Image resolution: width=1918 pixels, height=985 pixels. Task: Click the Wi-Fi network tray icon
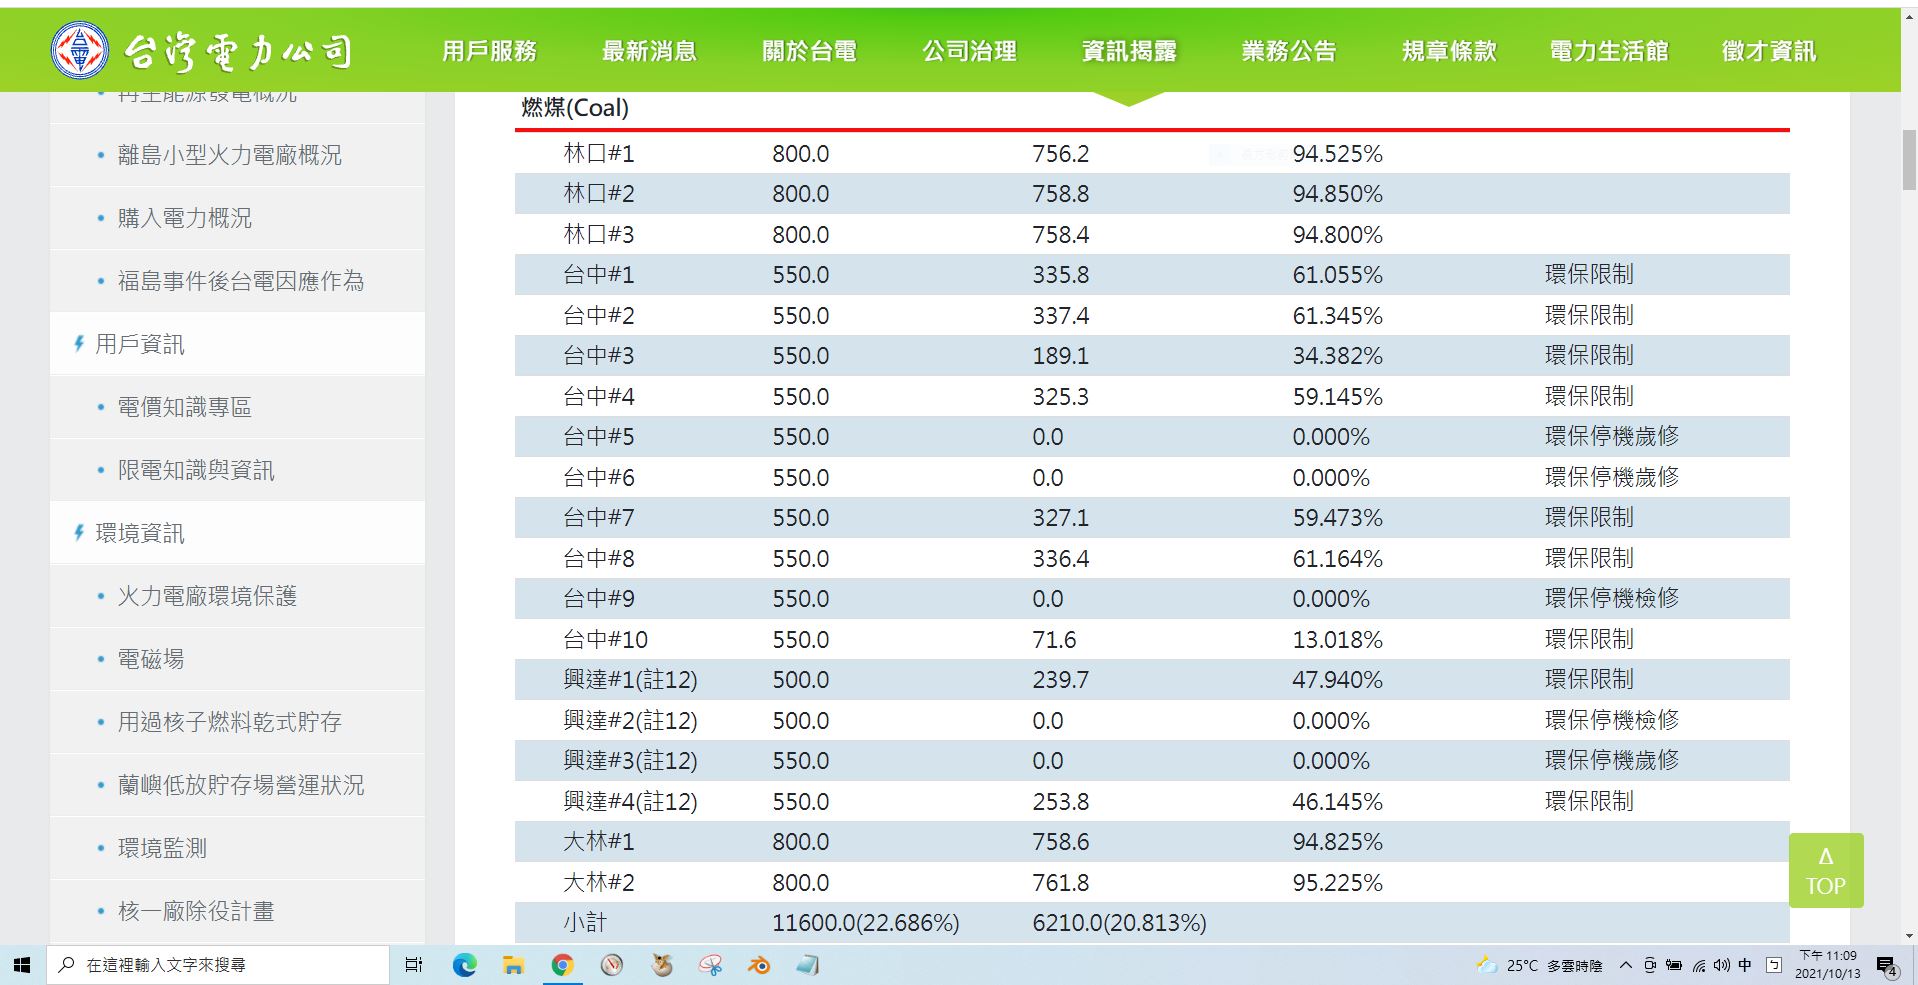[1698, 965]
